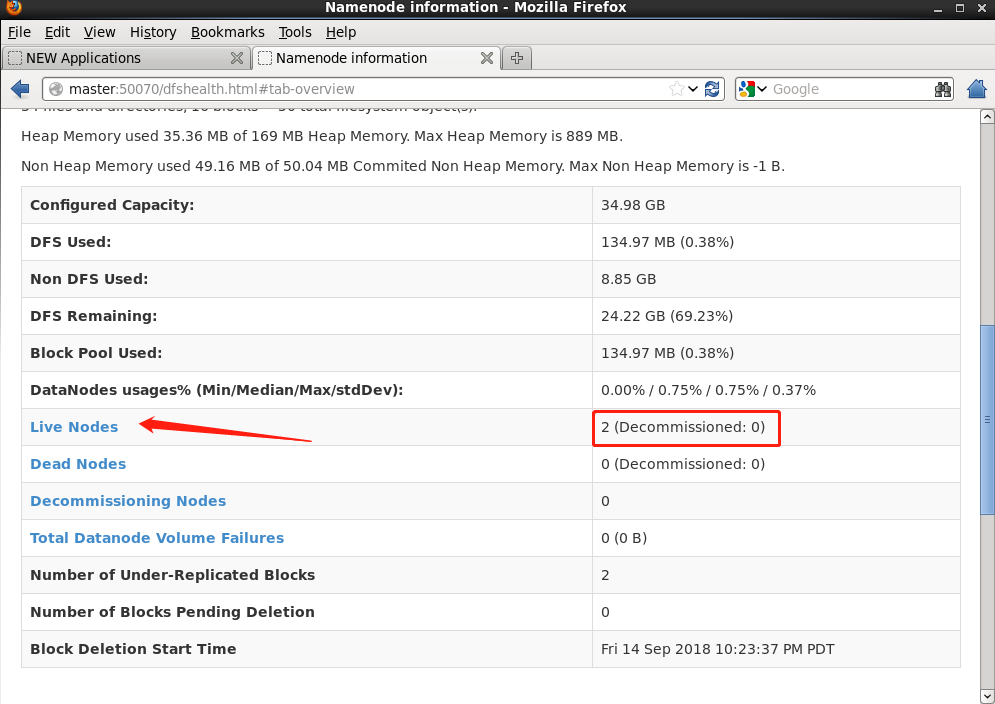Bookmark this page with star icon

[676, 89]
